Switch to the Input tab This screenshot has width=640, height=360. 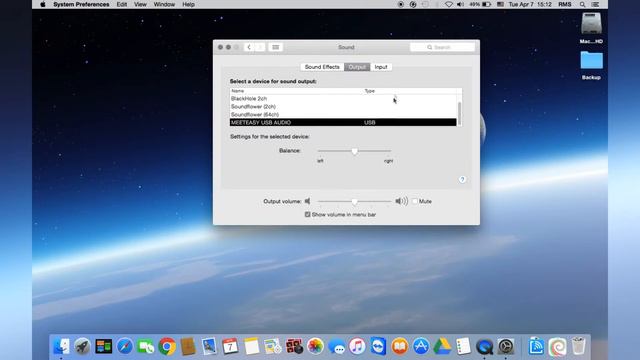[381, 67]
